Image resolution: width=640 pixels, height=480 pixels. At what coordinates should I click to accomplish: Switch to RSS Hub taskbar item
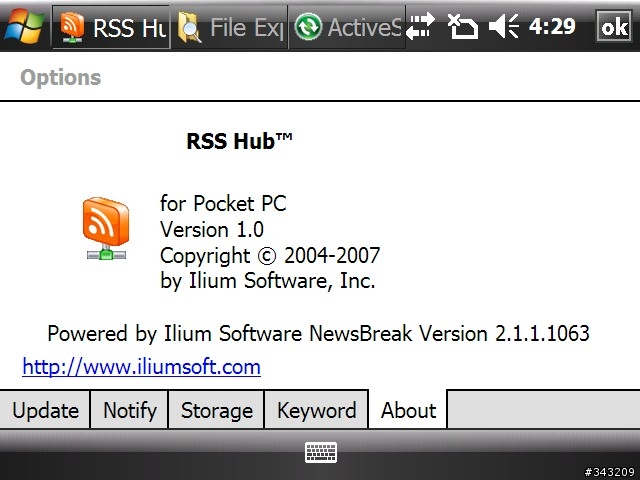tap(111, 27)
